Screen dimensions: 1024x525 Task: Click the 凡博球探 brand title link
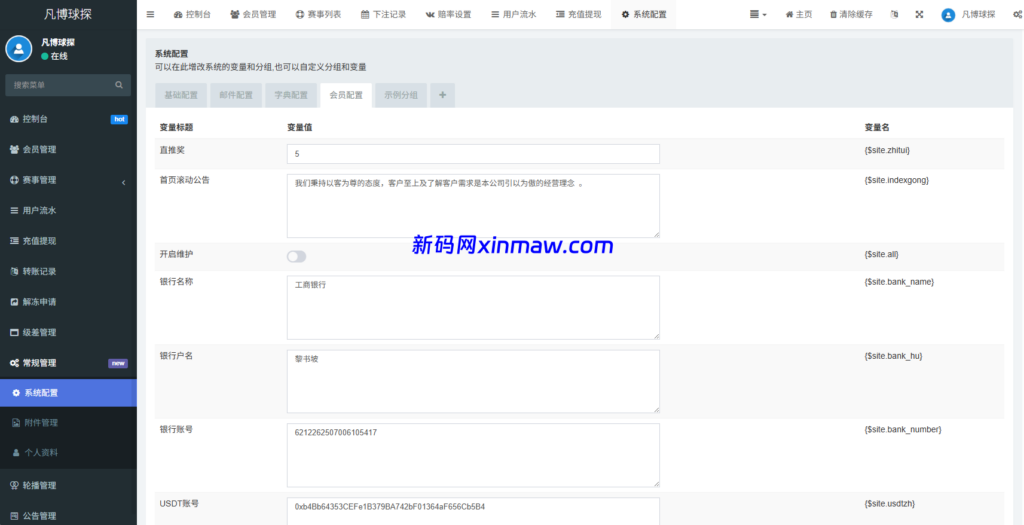click(68, 14)
